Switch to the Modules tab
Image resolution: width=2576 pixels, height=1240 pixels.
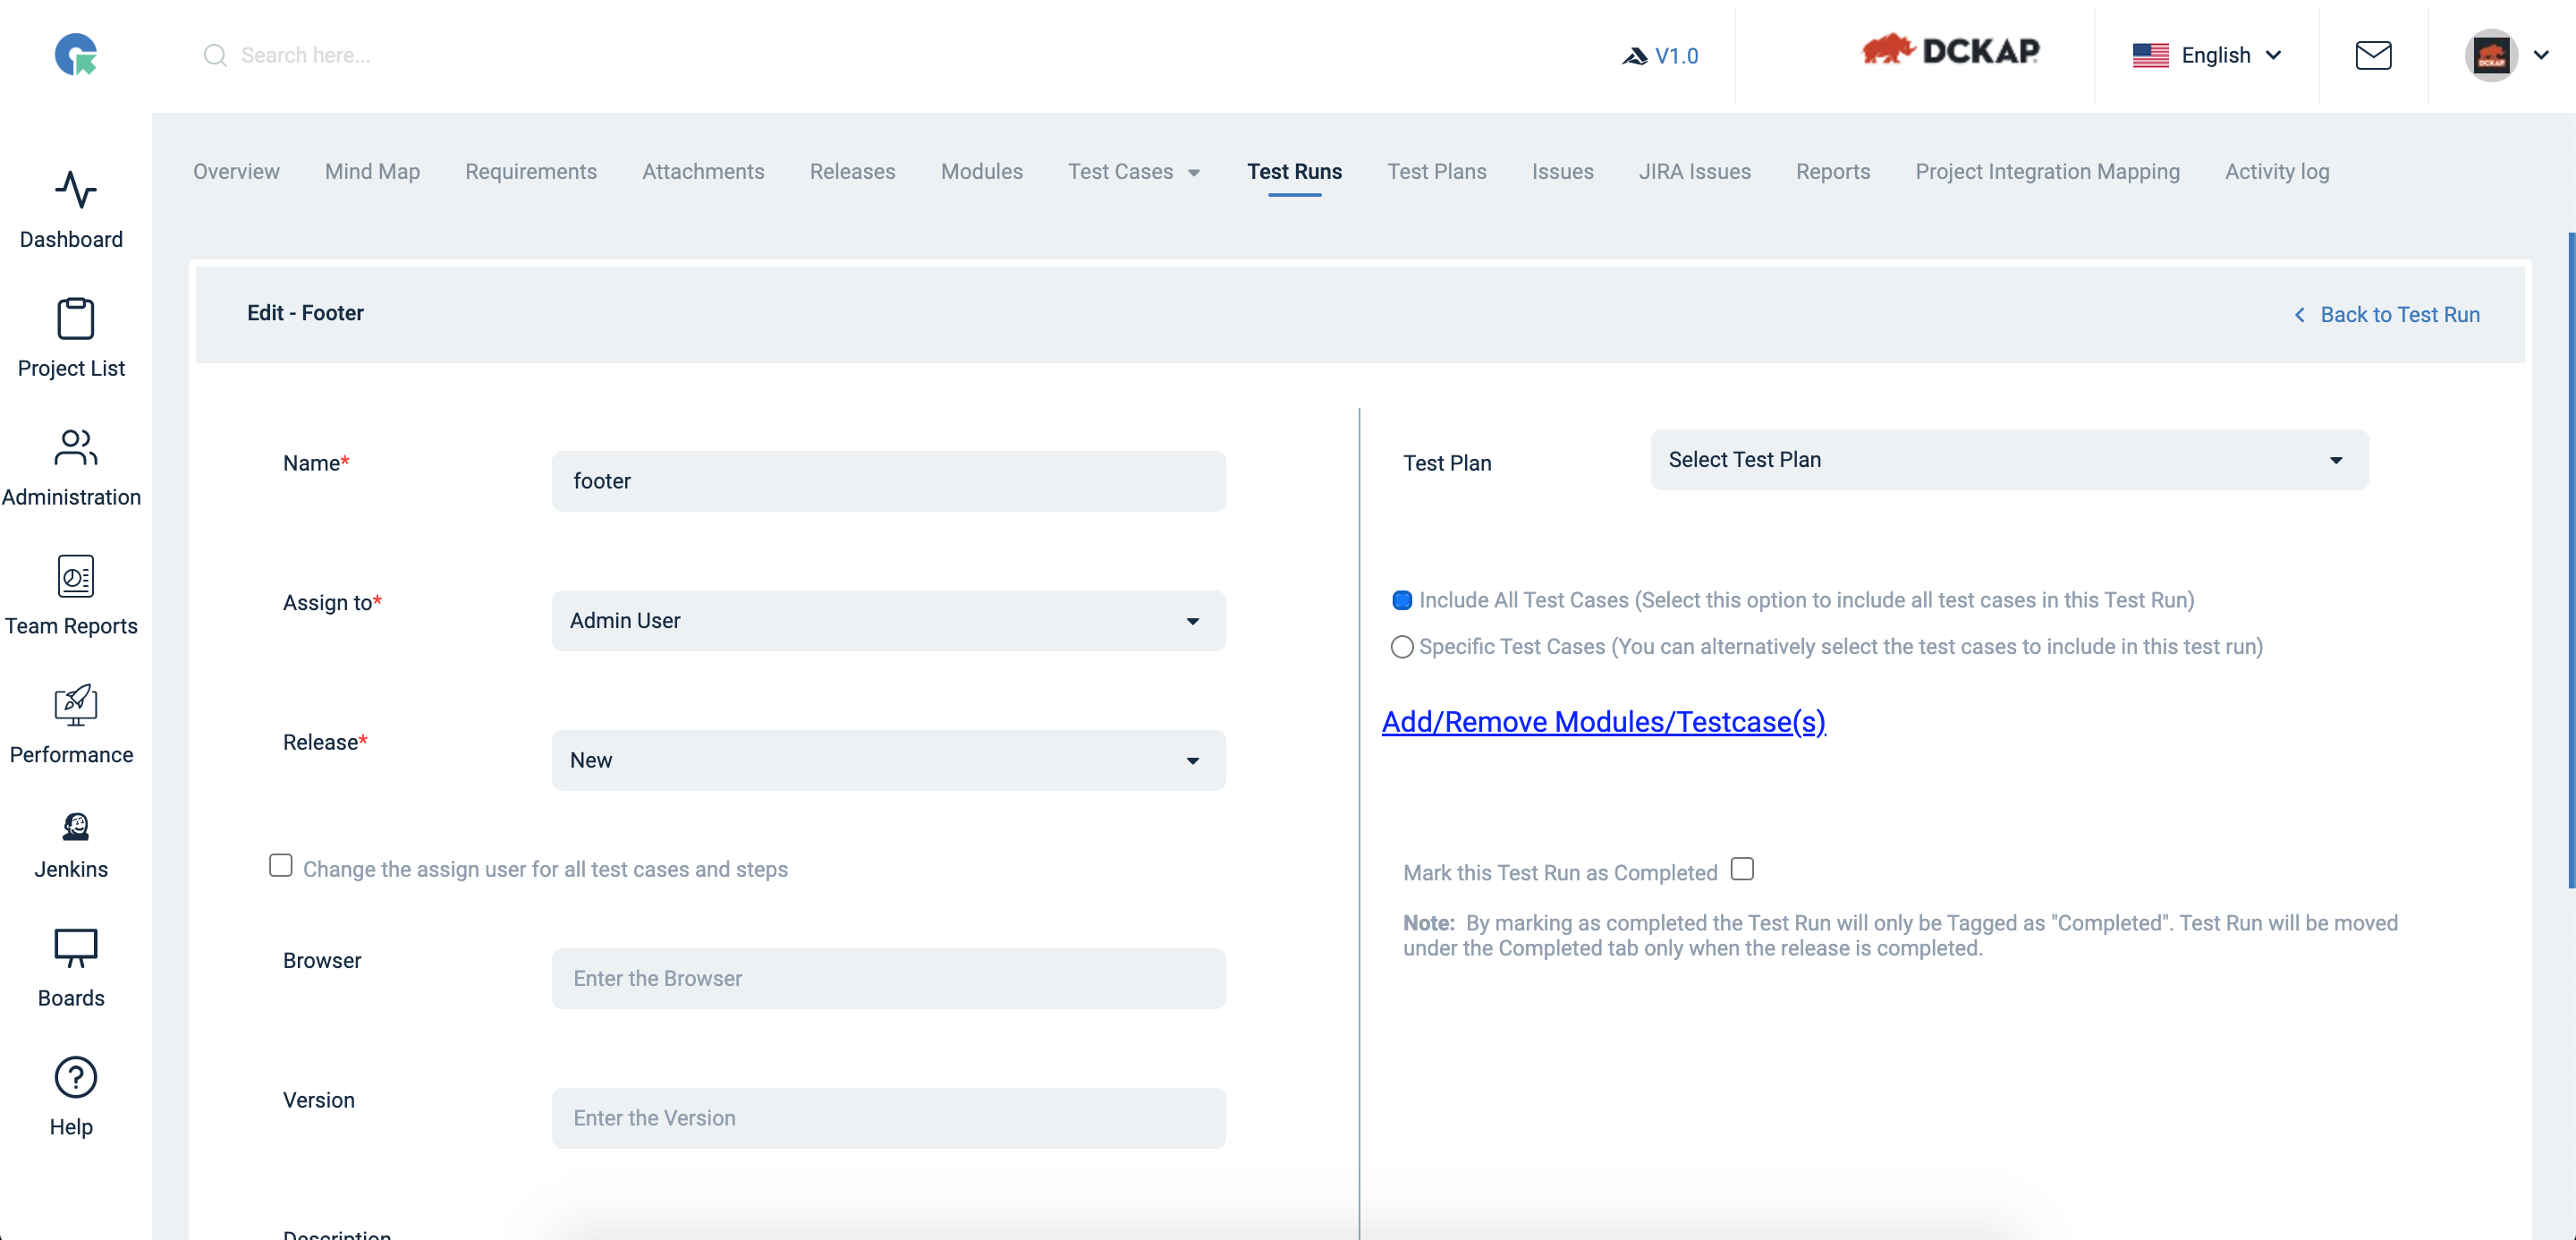coord(981,171)
